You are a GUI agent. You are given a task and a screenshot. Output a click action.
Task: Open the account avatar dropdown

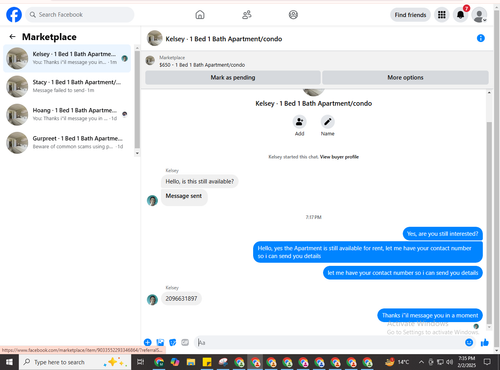pyautogui.click(x=479, y=15)
